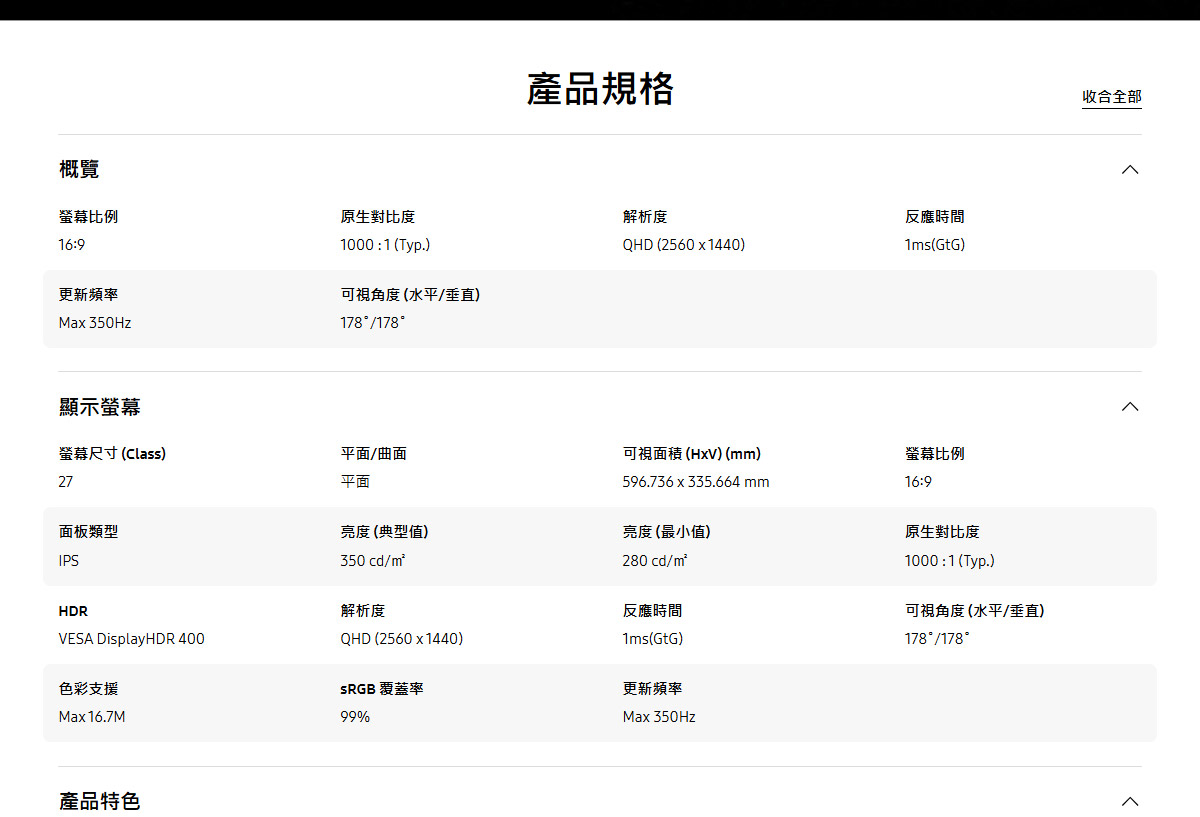Select the IPS panel type value
Image resolution: width=1200 pixels, height=817 pixels.
point(68,560)
